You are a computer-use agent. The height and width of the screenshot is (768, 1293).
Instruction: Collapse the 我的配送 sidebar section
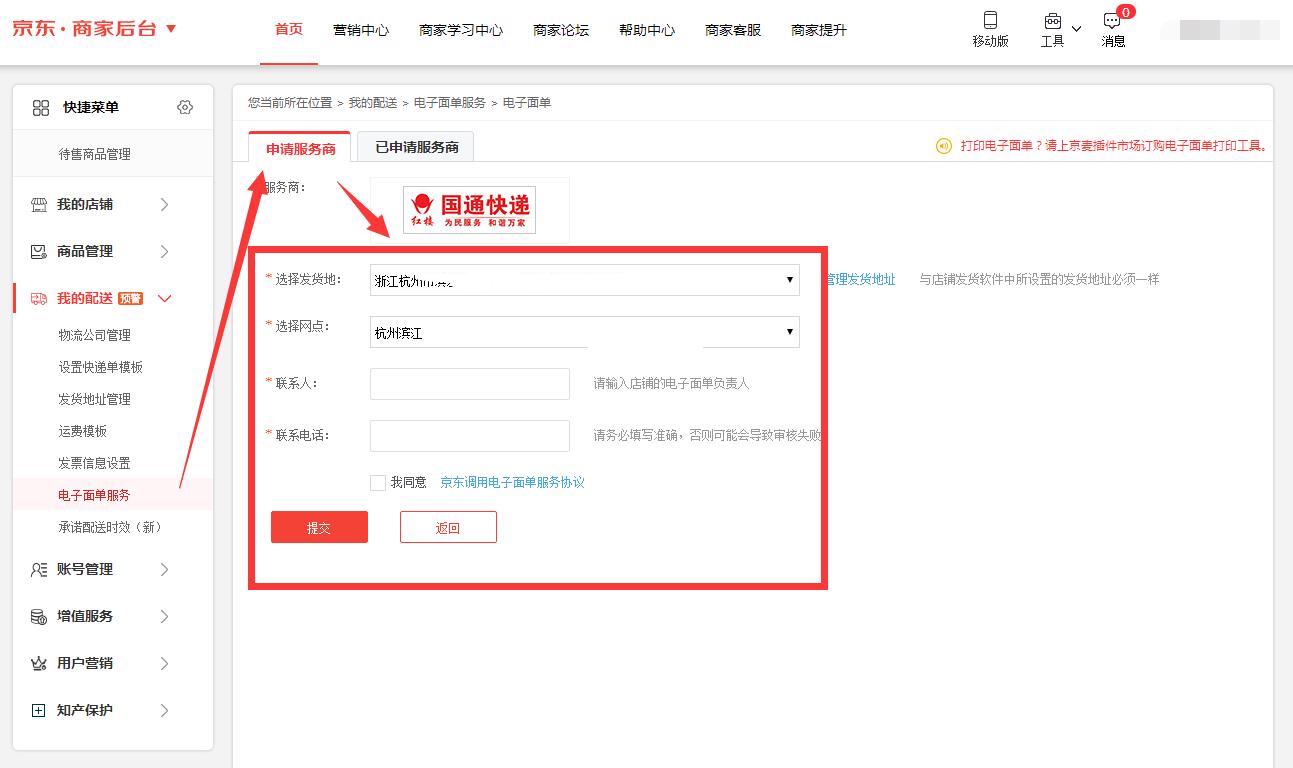pyautogui.click(x=165, y=298)
